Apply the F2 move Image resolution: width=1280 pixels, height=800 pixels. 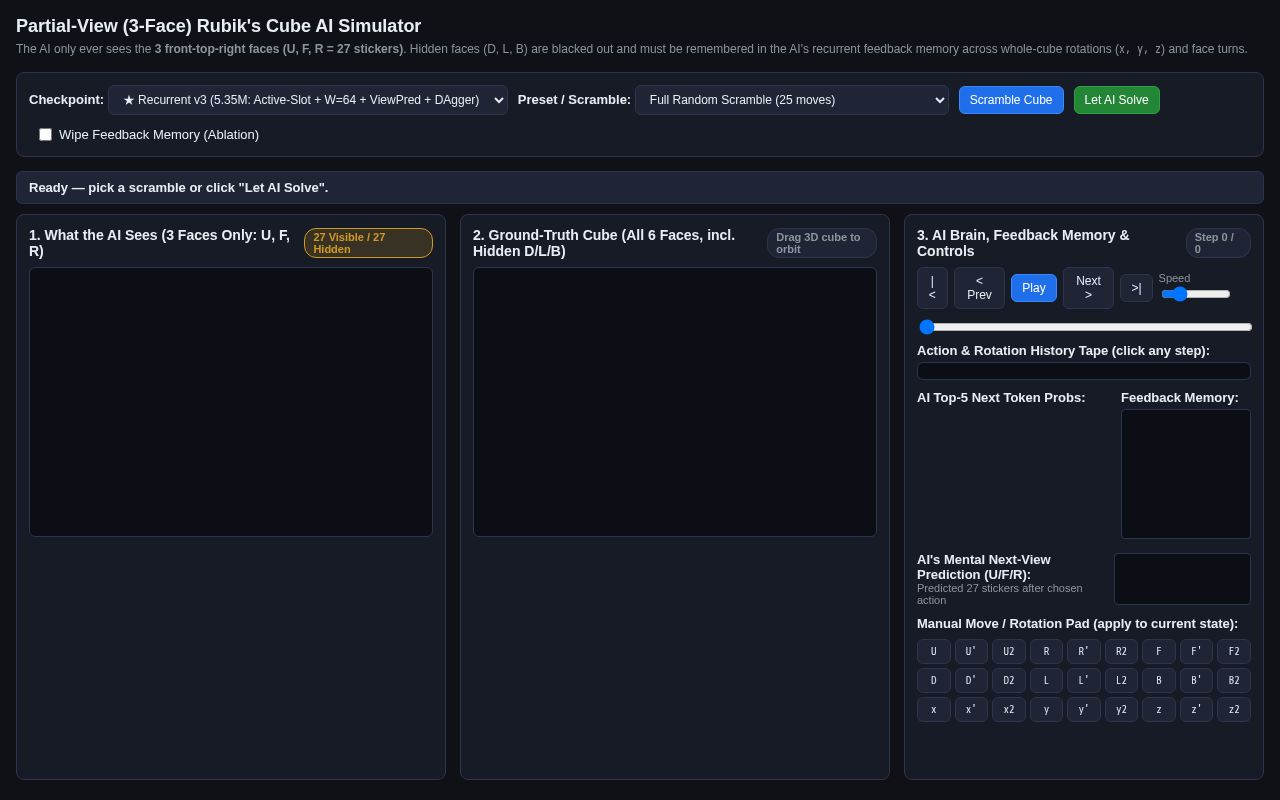[1234, 652]
